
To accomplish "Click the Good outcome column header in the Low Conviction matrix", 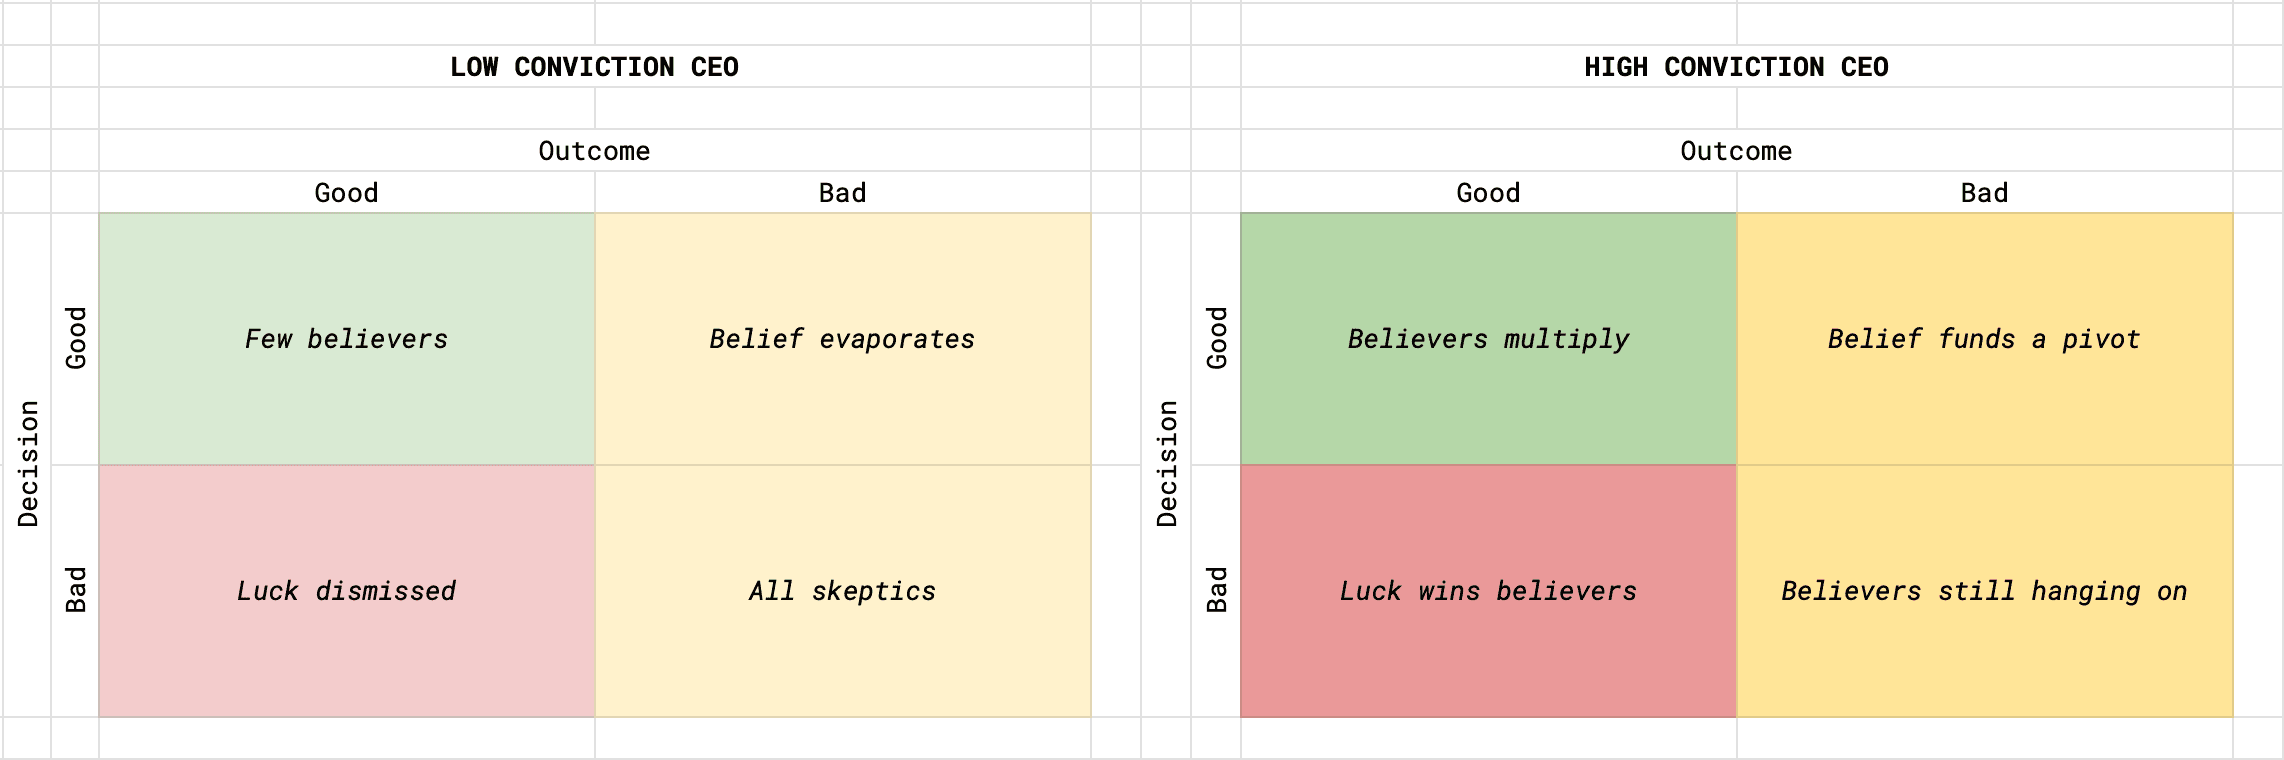I will coord(346,193).
